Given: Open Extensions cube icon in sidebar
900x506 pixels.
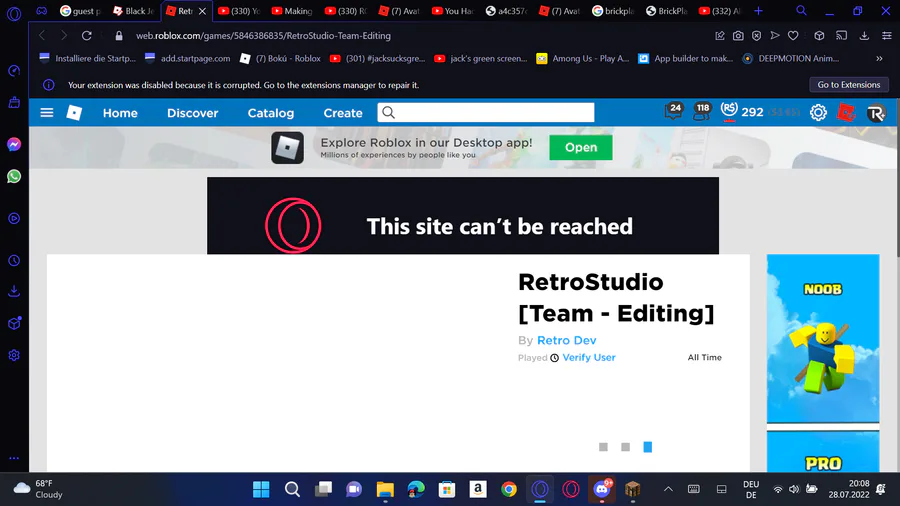Looking at the screenshot, I should [14, 324].
